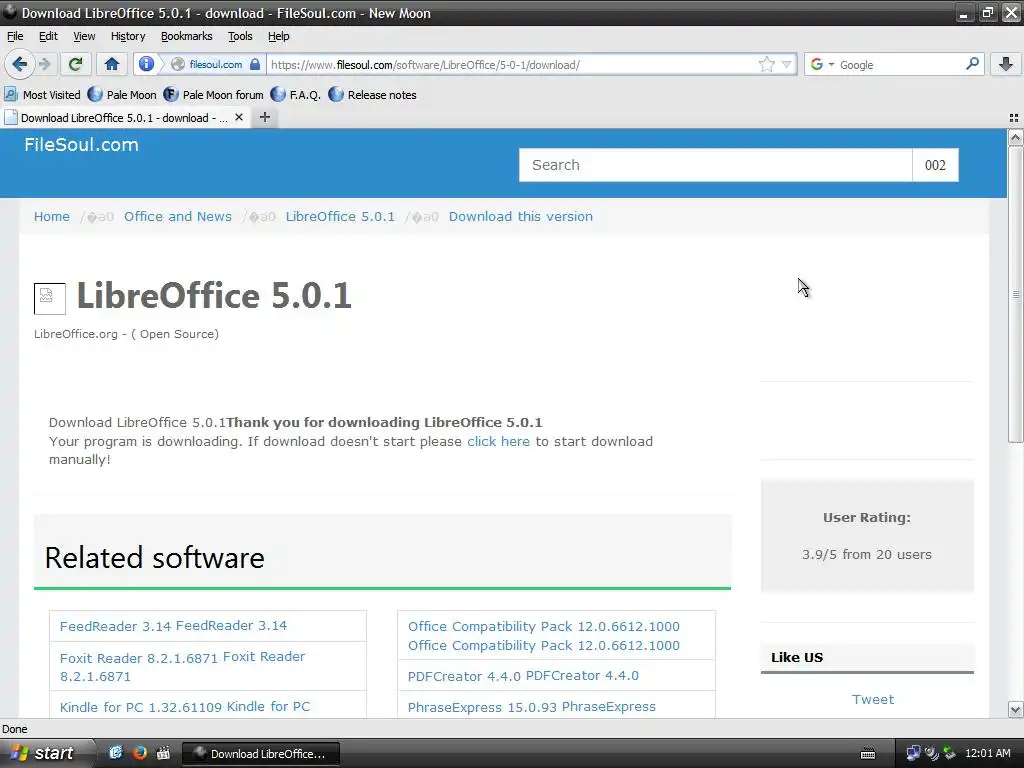
Task: Open Office Compatibility Pack 12.0.6612.1000 link
Action: point(544,636)
